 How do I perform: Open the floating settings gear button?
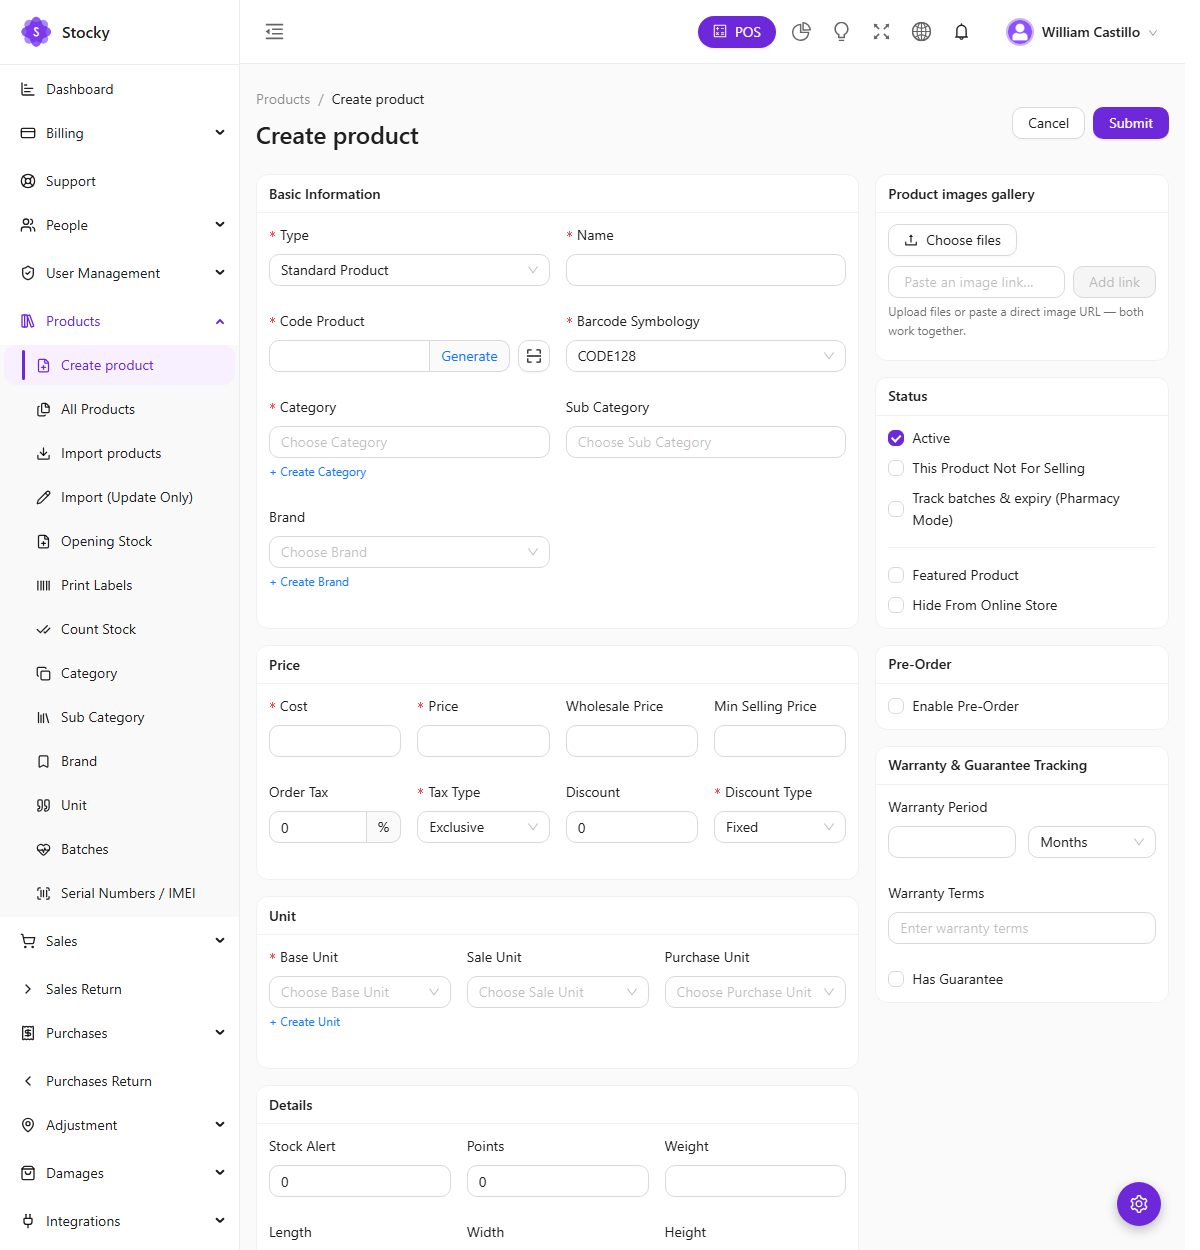click(x=1138, y=1204)
